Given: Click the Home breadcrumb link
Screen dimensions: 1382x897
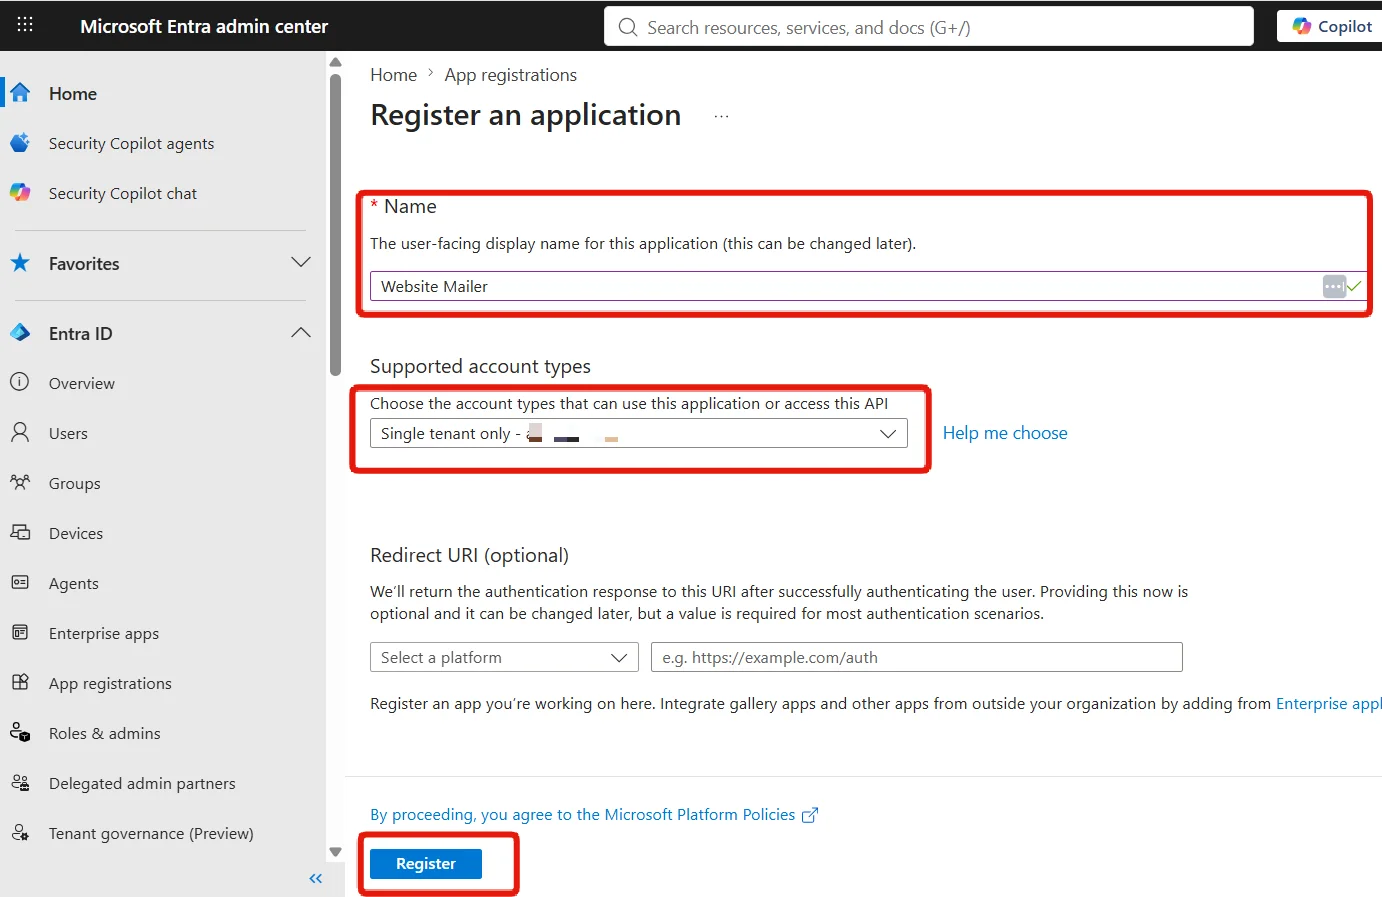Looking at the screenshot, I should [393, 75].
